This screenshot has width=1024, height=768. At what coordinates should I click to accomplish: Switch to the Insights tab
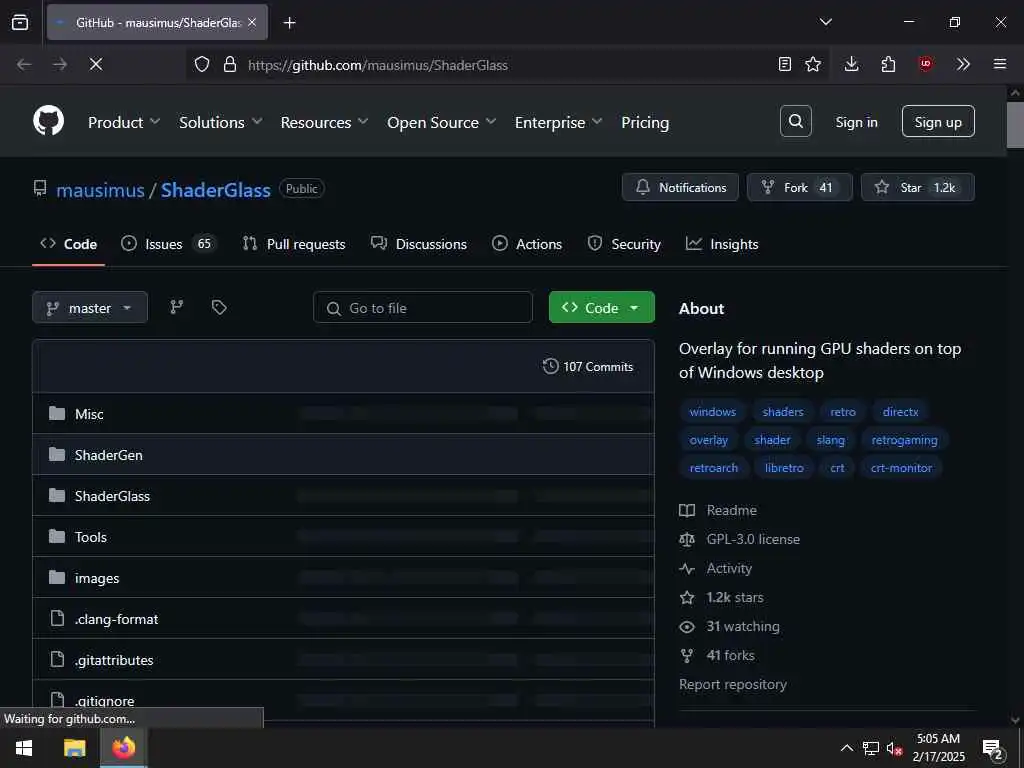(722, 244)
